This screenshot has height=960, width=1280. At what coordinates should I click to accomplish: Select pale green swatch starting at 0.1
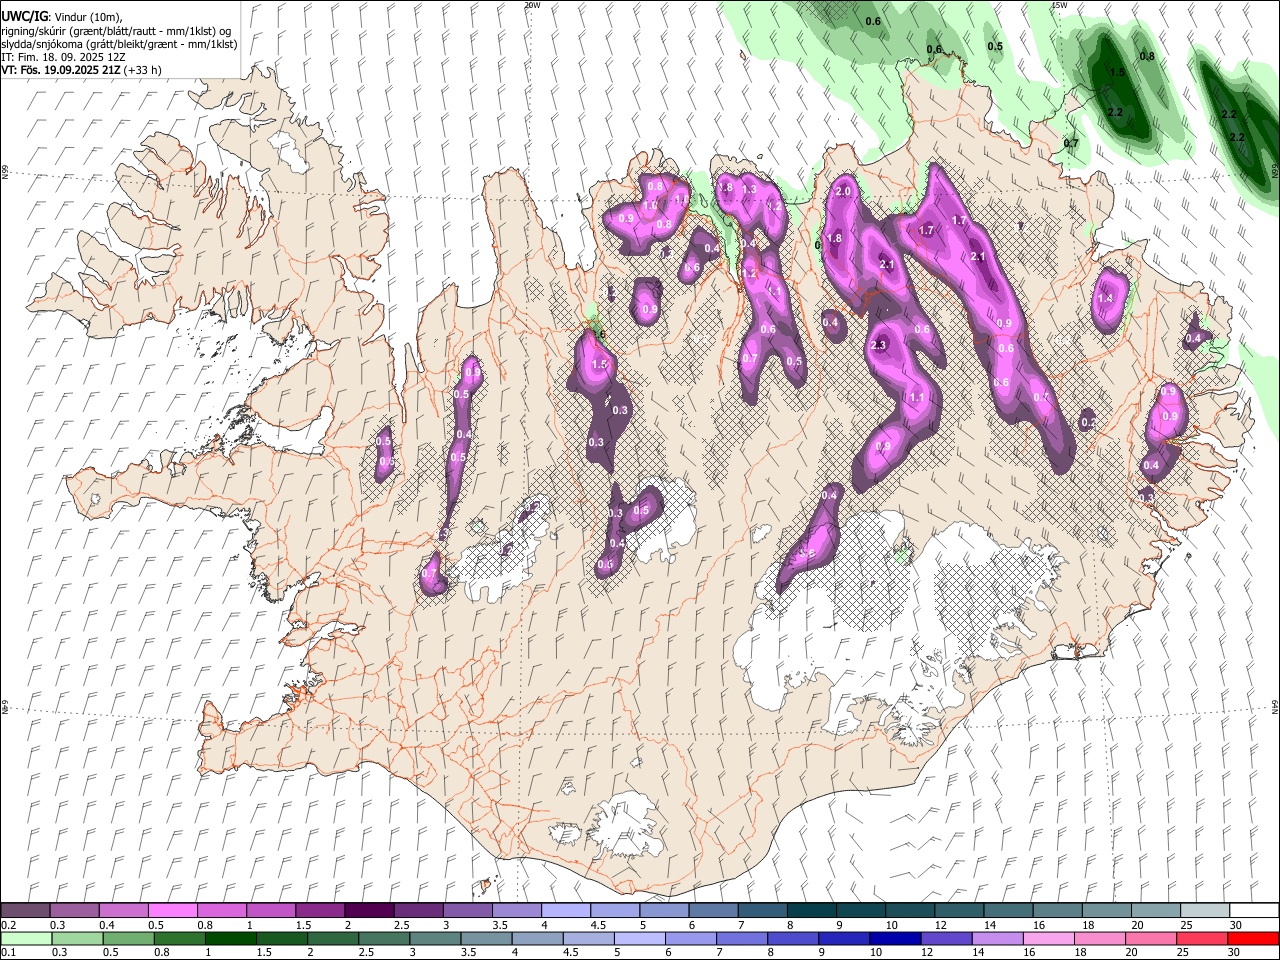pyautogui.click(x=25, y=939)
